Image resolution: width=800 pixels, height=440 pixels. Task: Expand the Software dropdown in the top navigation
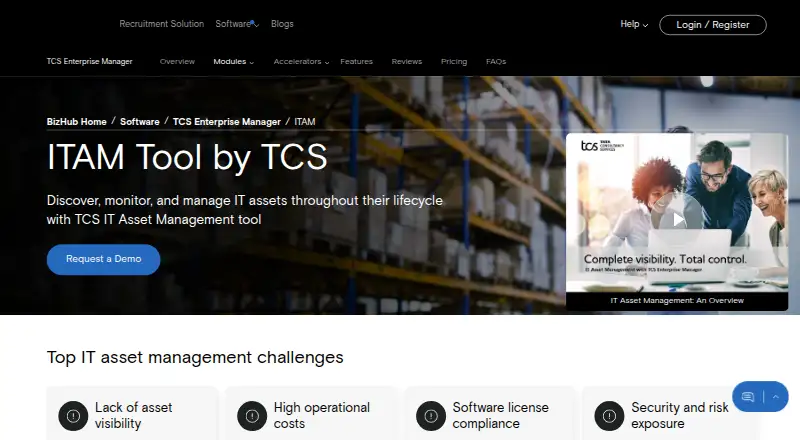coord(237,24)
